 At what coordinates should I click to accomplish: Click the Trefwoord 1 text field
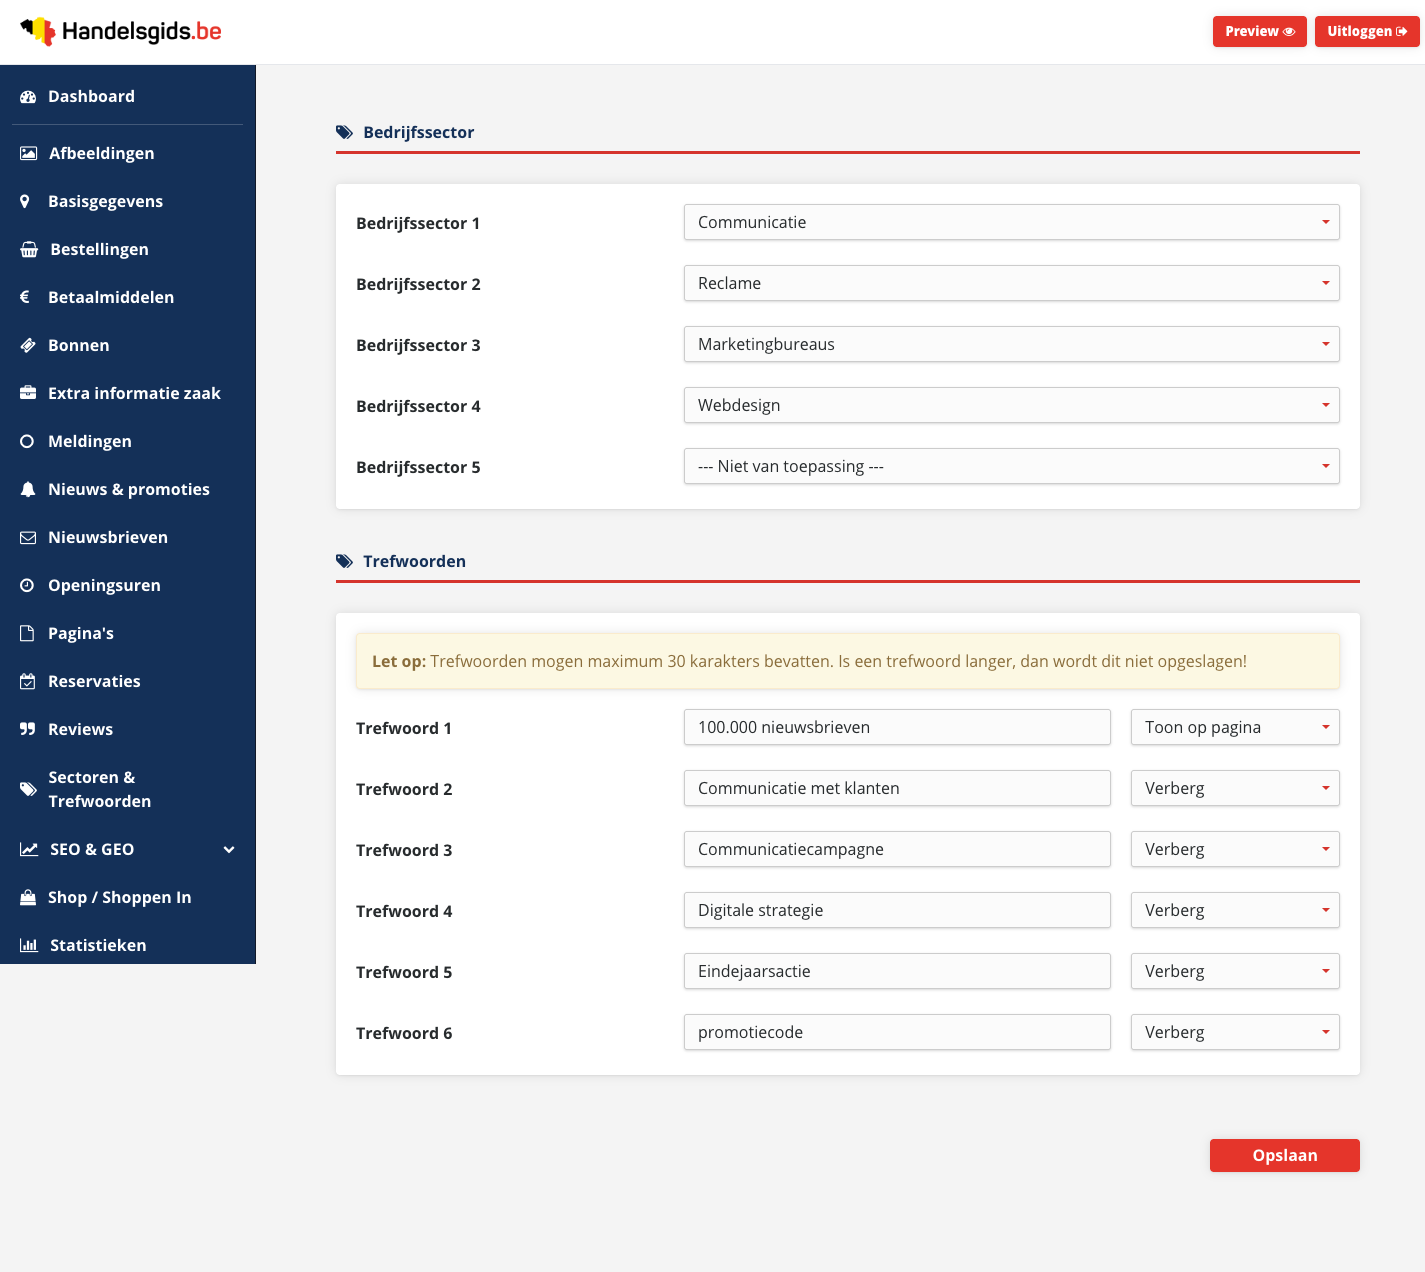coord(897,727)
